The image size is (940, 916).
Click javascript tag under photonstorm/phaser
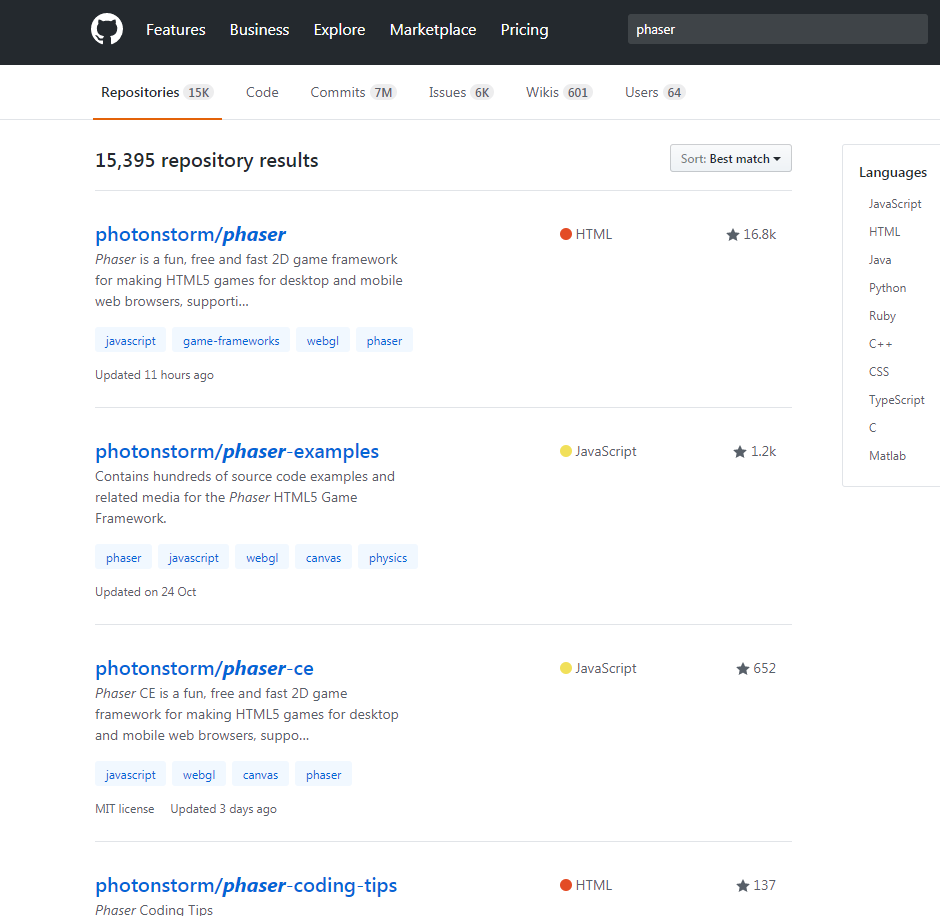pos(130,340)
